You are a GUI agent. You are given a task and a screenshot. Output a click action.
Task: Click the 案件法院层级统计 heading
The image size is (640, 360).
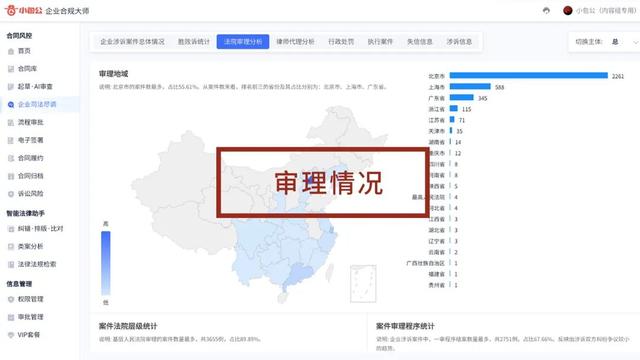click(128, 326)
